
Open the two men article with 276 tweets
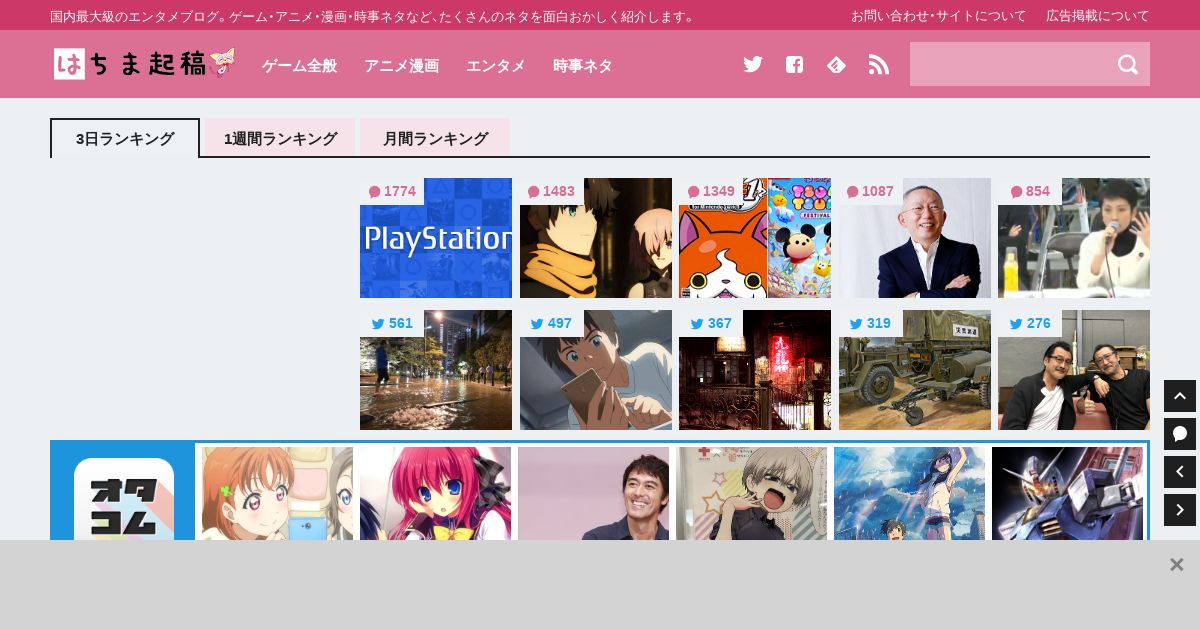click(x=1074, y=370)
